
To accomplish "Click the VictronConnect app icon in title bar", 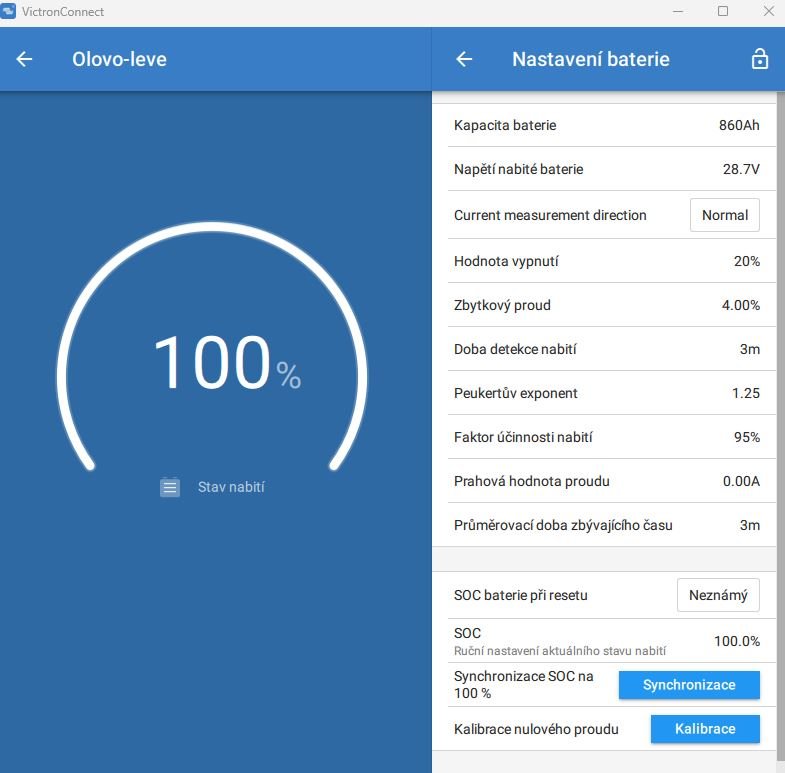I will (x=9, y=12).
